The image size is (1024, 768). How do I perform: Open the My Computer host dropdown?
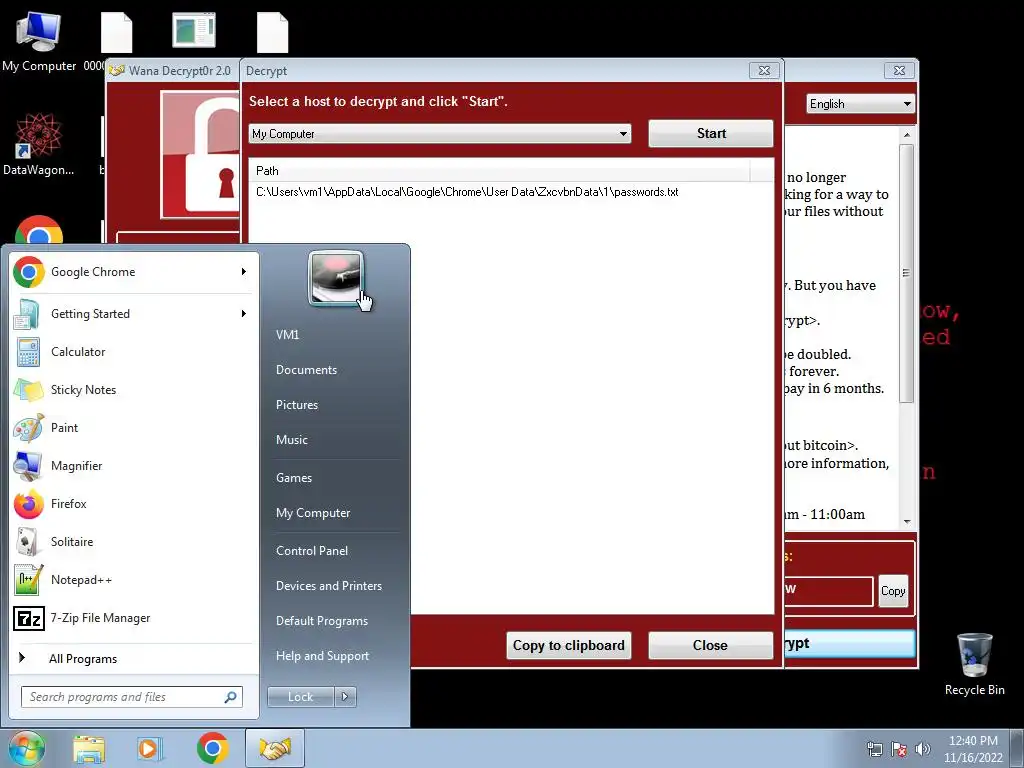pyautogui.click(x=440, y=134)
